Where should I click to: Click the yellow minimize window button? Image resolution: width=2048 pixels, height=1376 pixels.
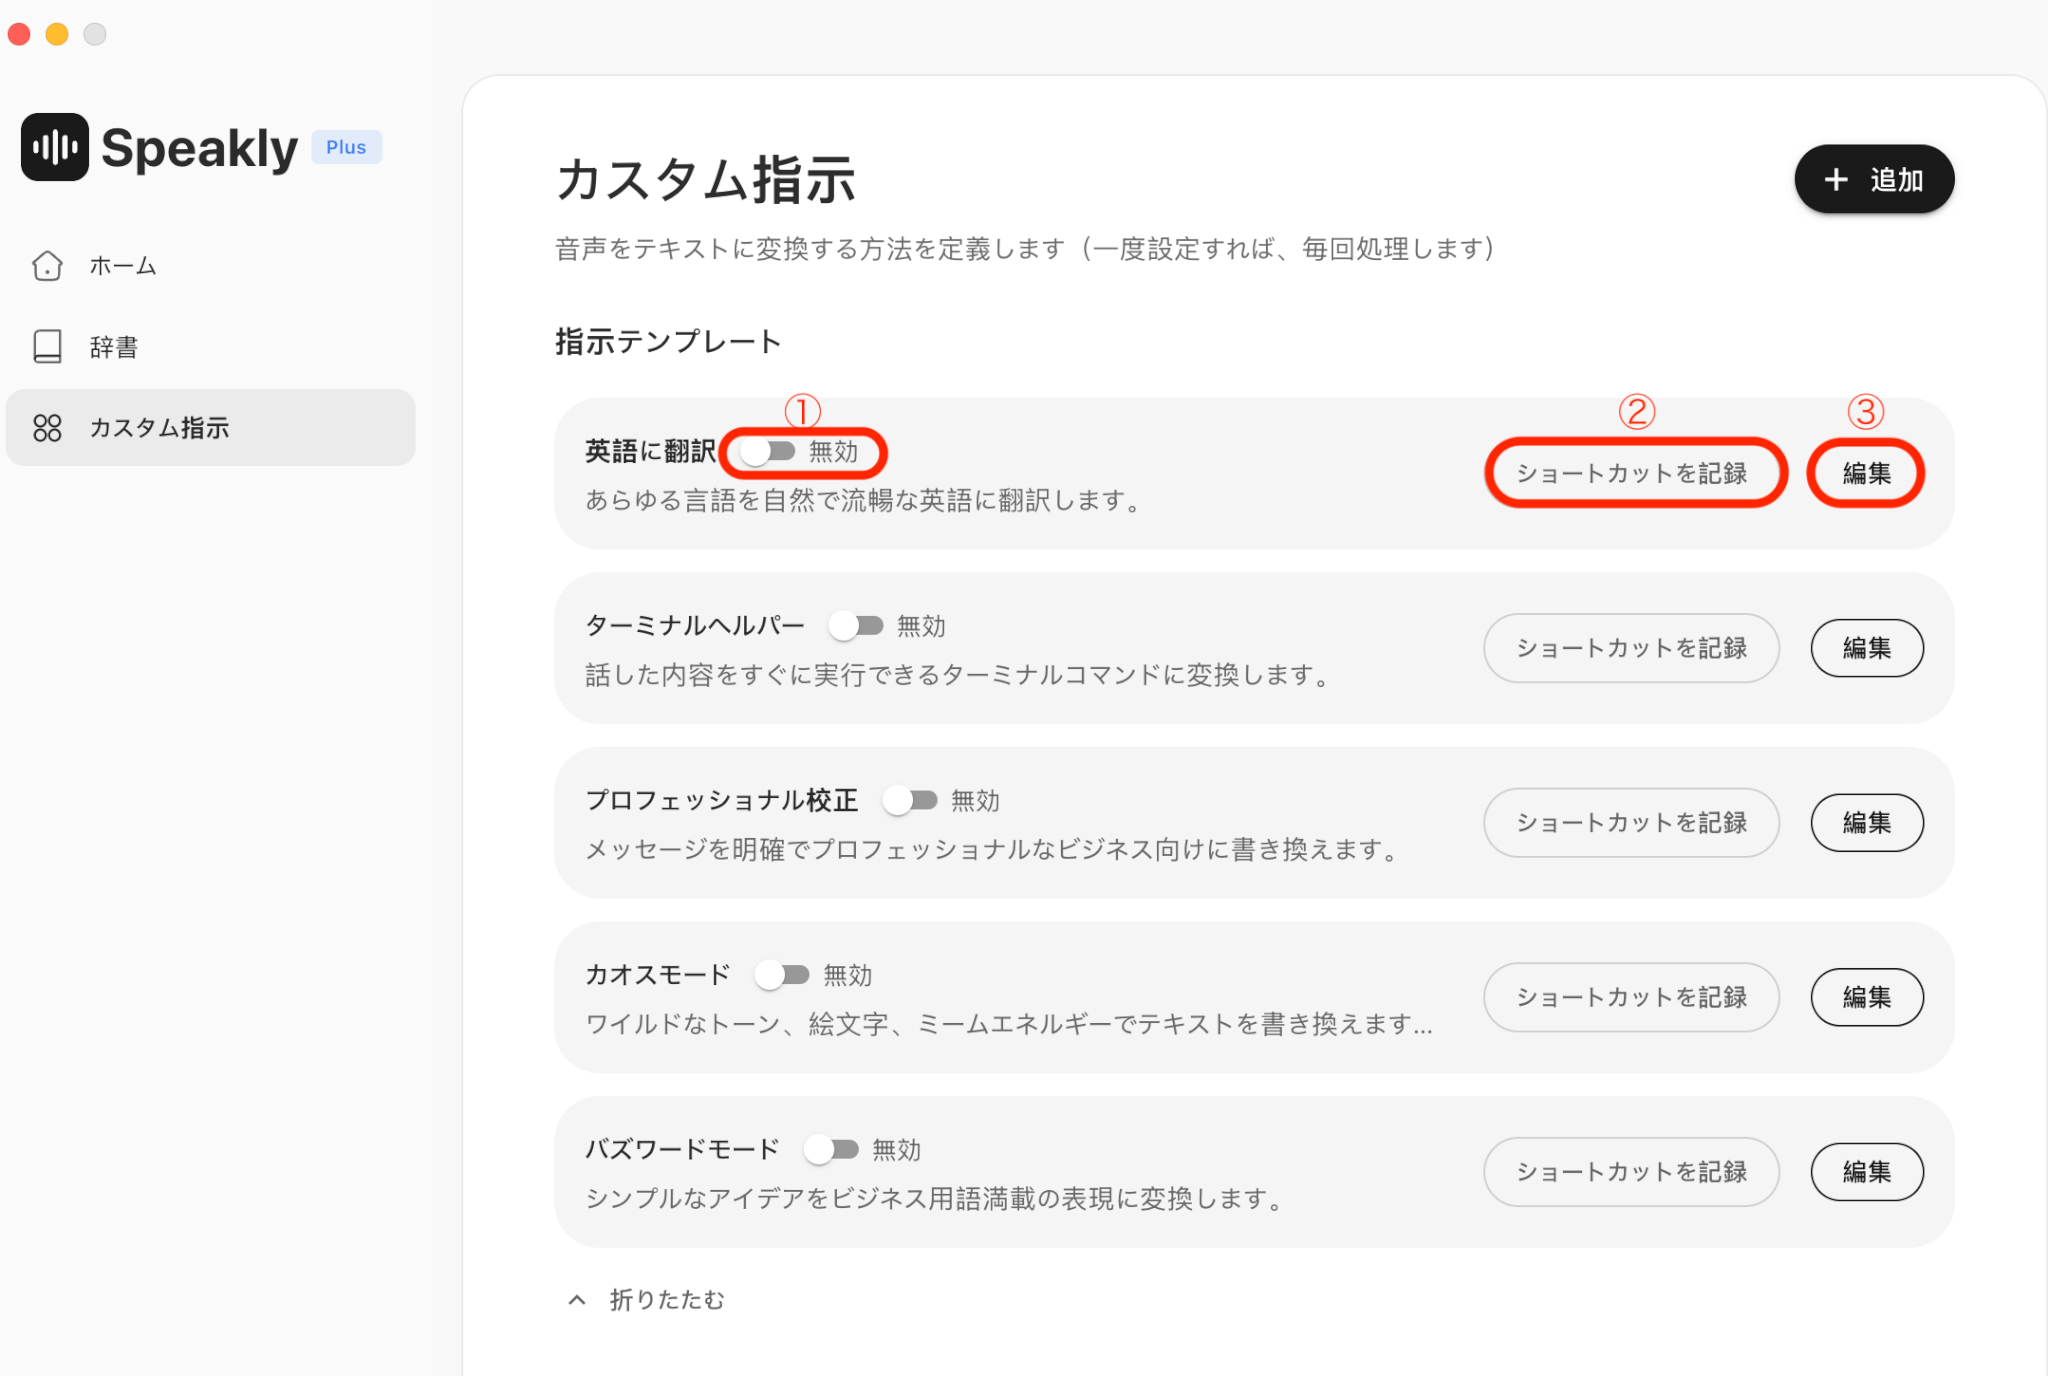point(57,34)
